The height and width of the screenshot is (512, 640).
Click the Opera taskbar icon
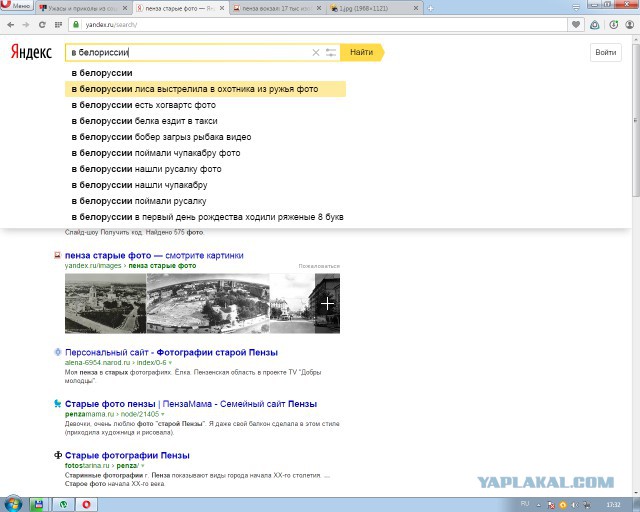[x=87, y=505]
